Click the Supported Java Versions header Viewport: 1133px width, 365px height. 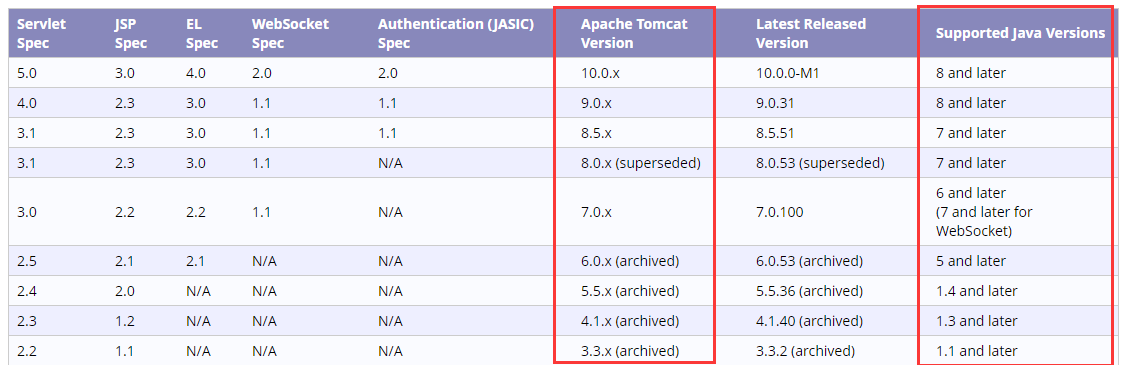(1020, 33)
